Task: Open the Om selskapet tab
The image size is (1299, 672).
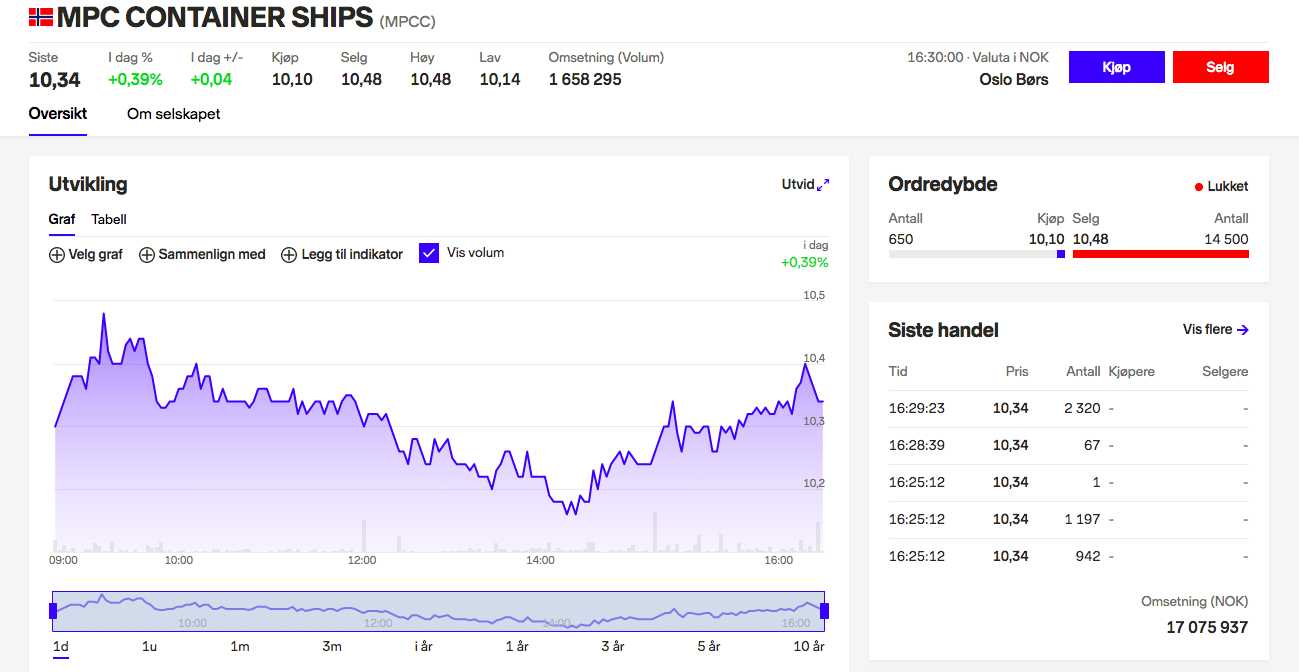Action: (x=173, y=114)
